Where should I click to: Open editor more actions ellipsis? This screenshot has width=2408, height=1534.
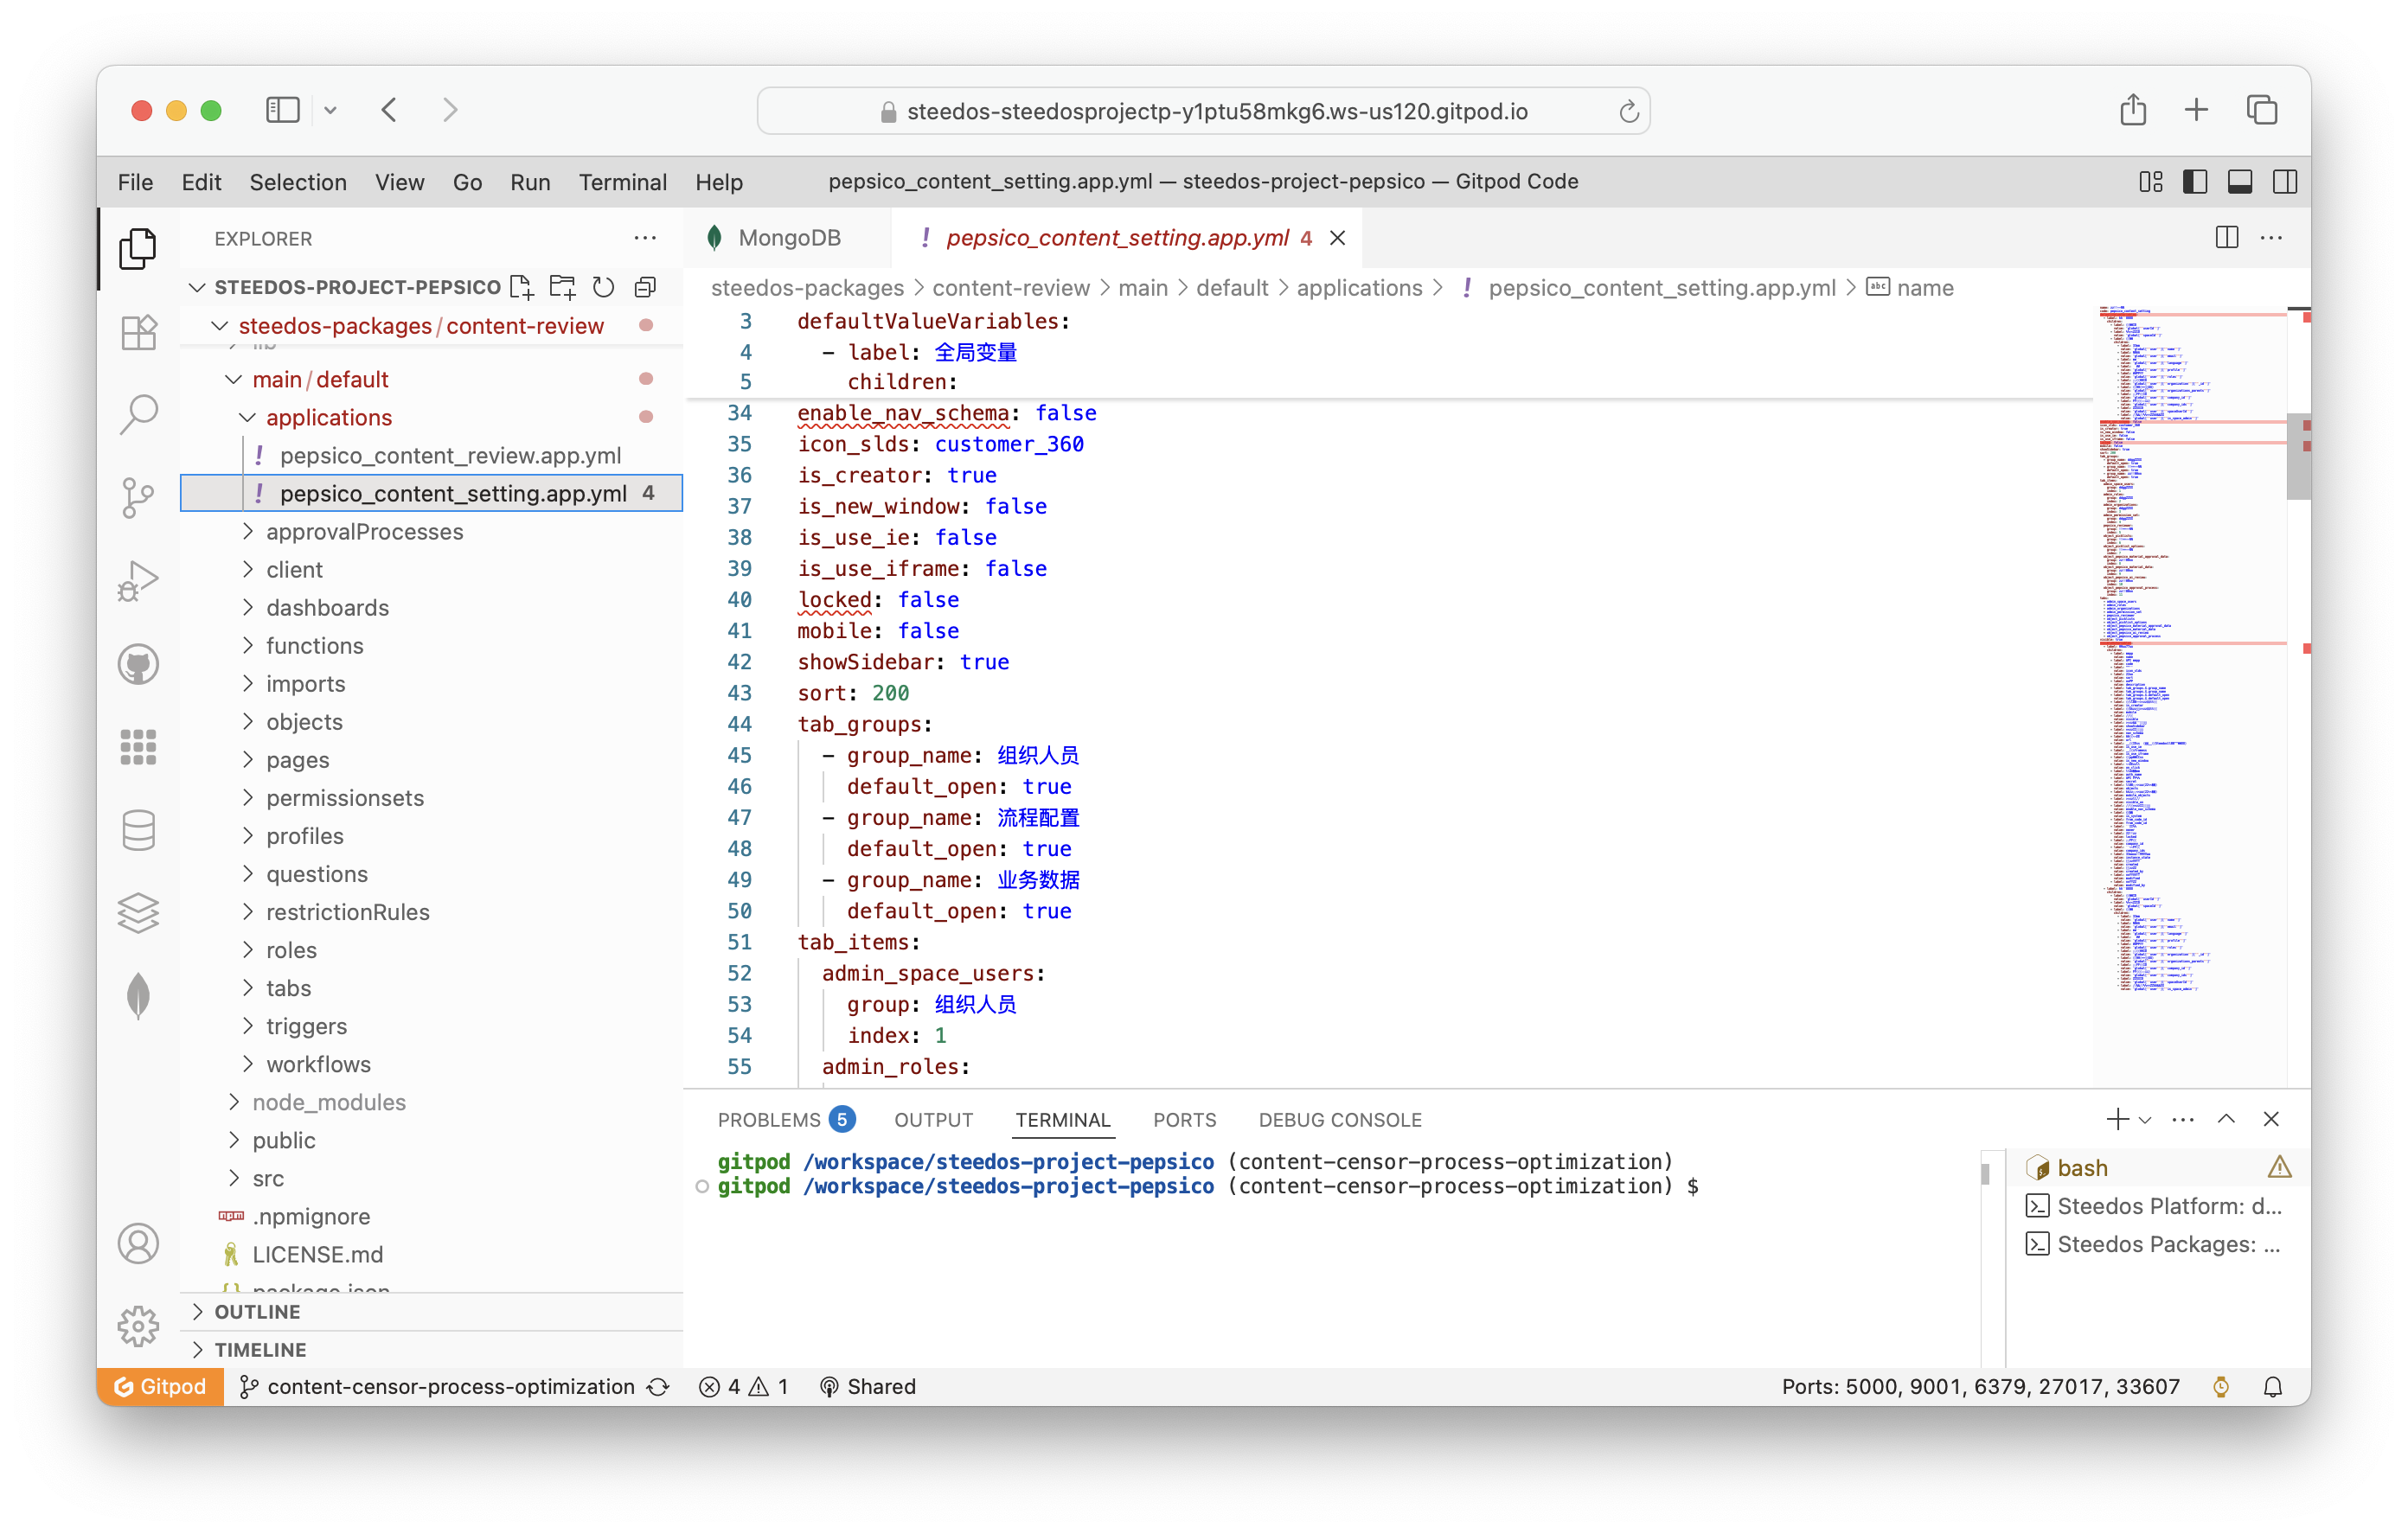point(2271,237)
